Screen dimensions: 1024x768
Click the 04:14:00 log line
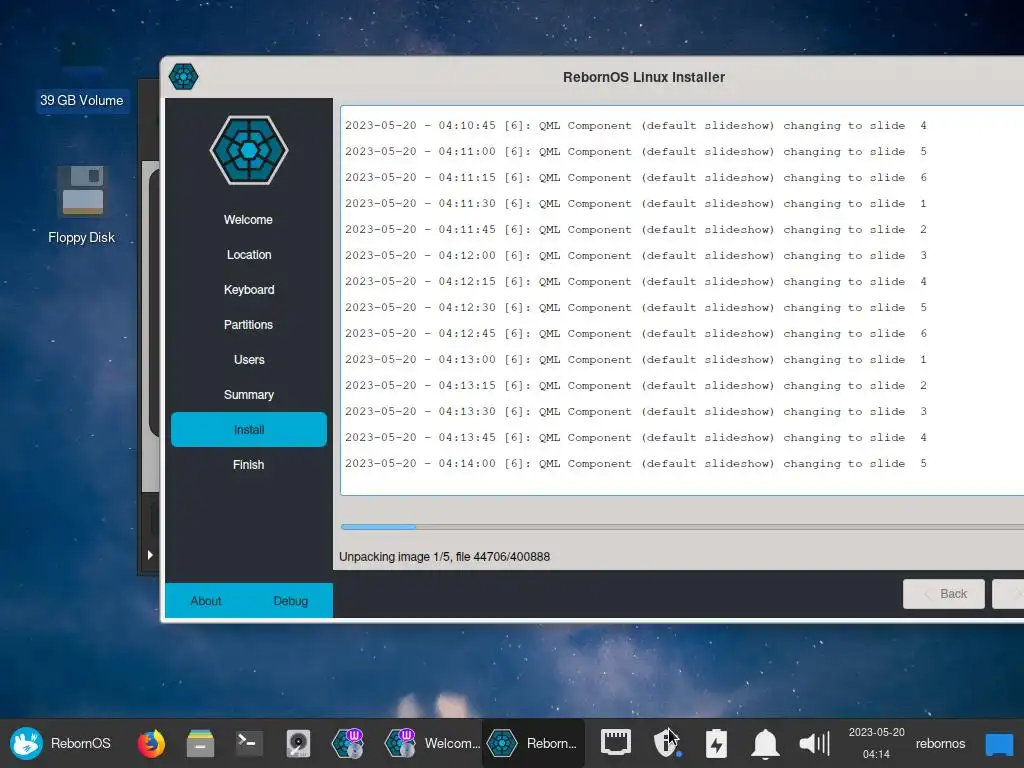pyautogui.click(x=635, y=464)
